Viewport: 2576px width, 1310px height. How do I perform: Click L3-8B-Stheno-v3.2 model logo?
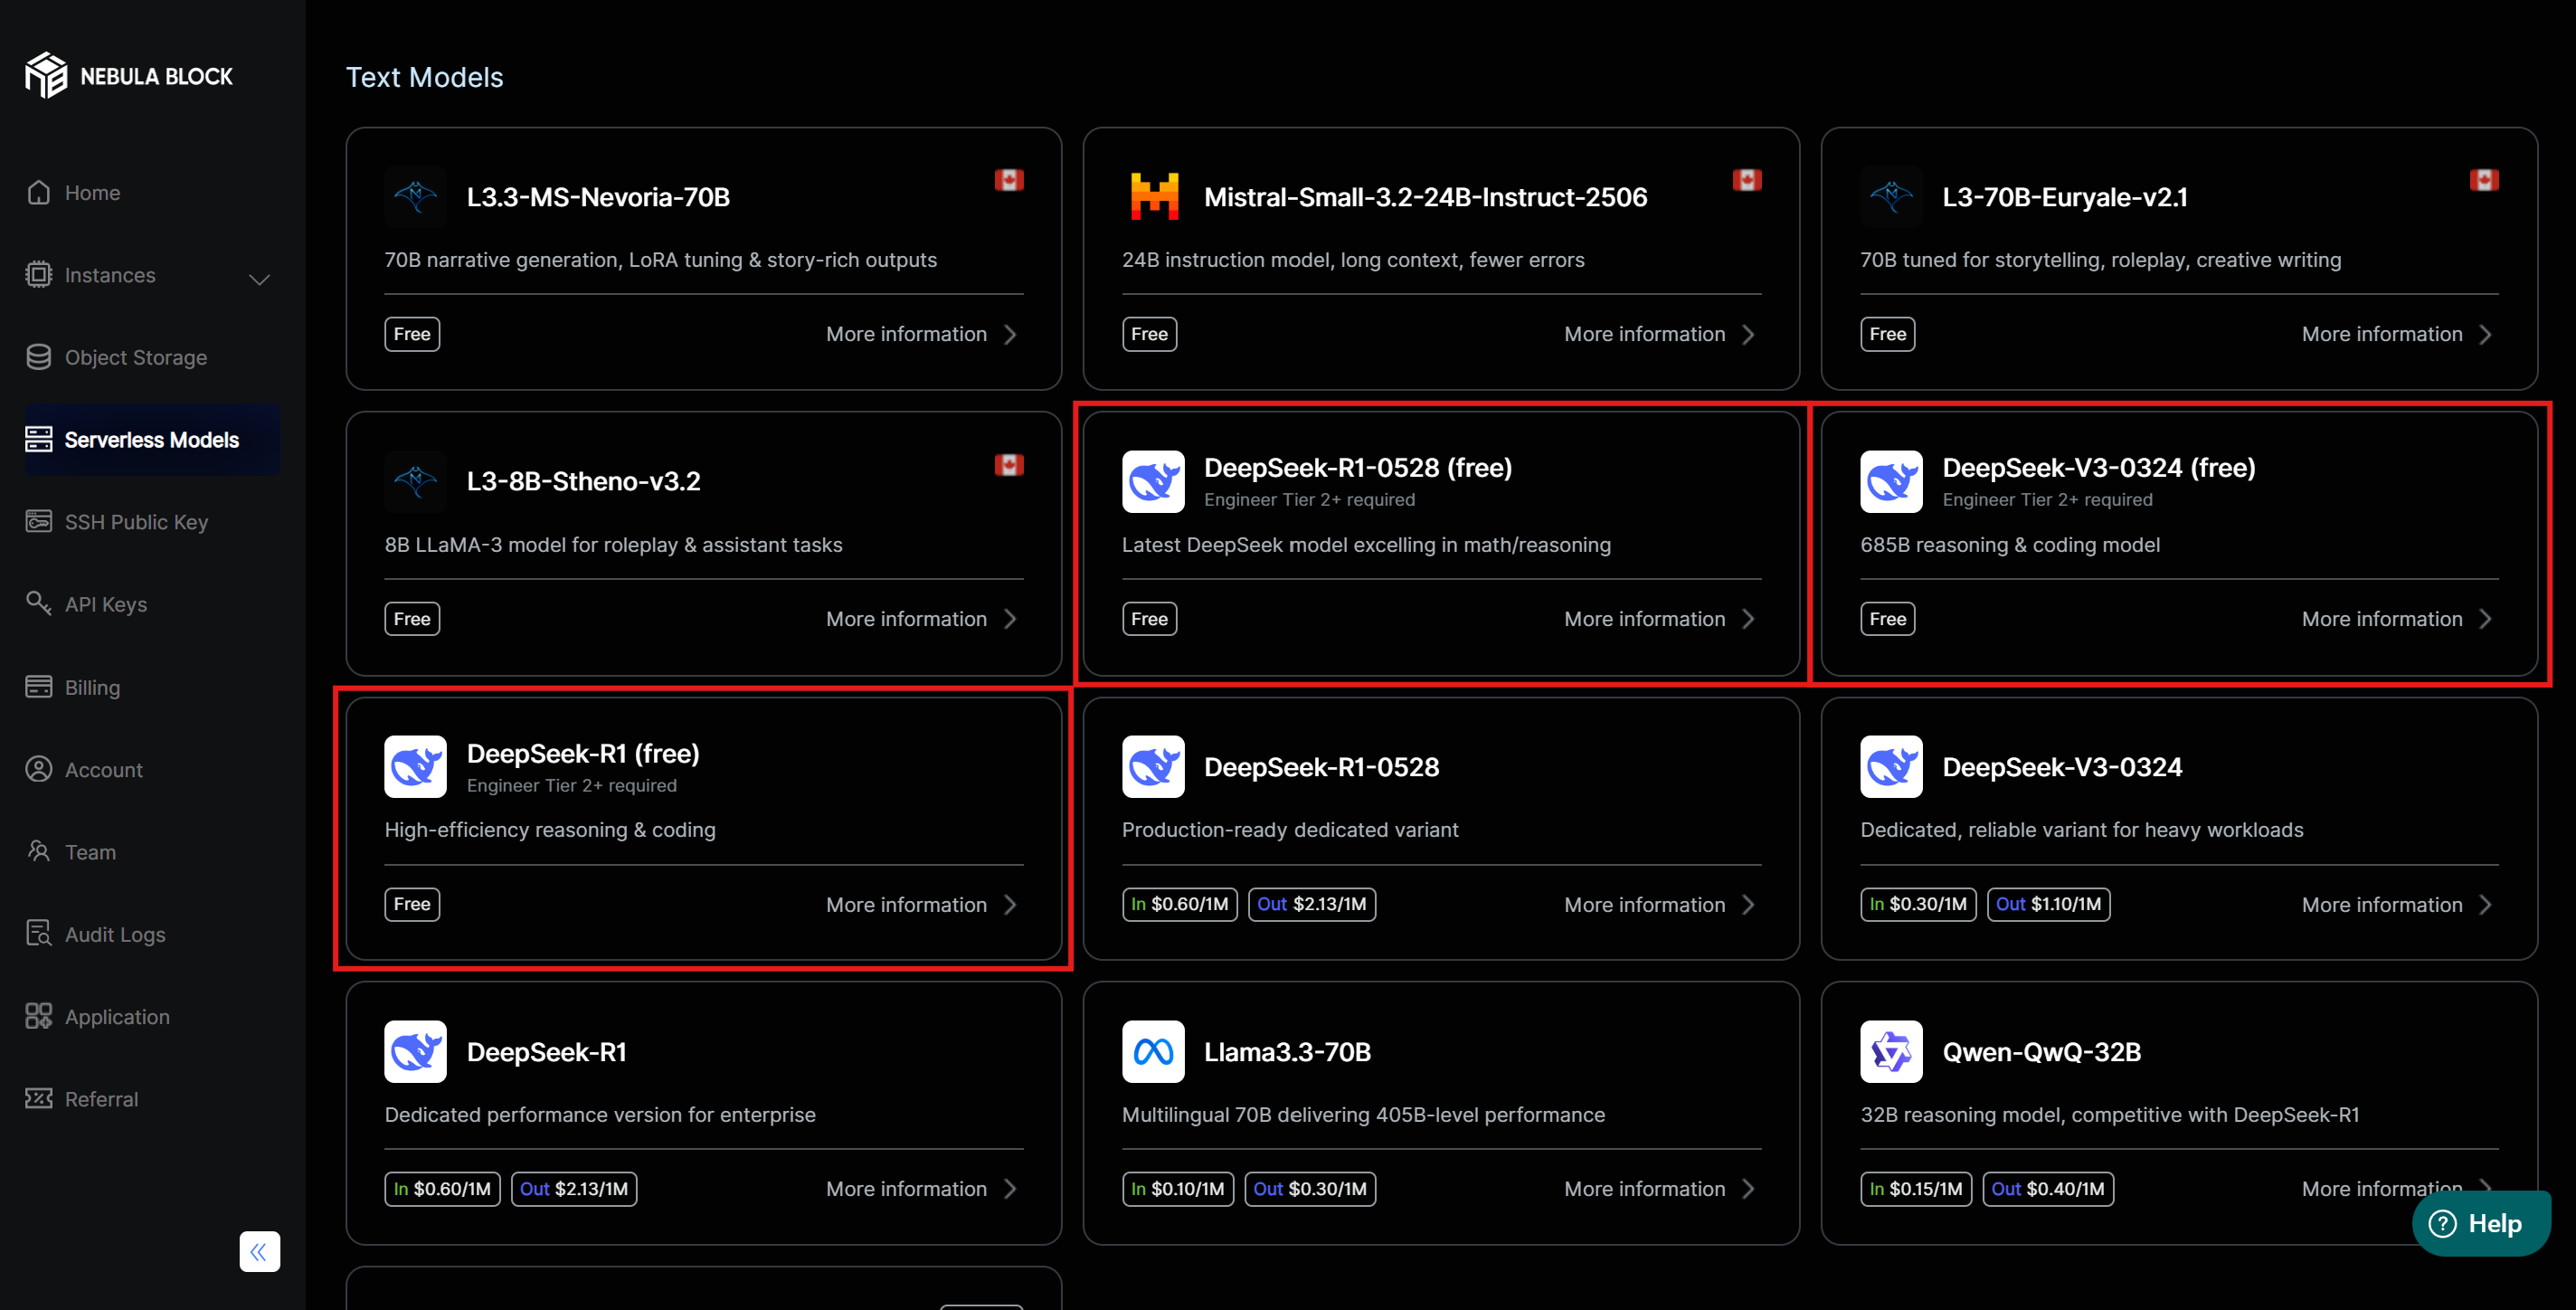[x=415, y=481]
